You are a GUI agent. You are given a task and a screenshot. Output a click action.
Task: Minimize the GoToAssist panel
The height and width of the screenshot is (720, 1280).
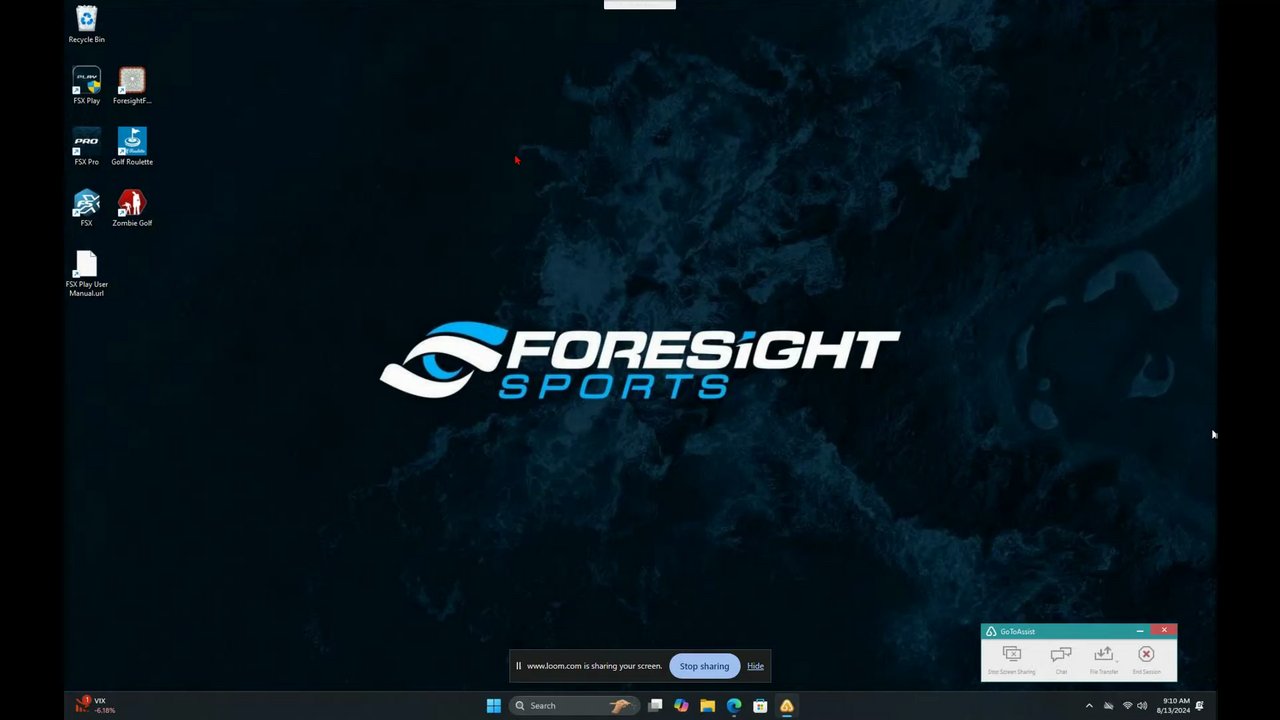pos(1140,631)
